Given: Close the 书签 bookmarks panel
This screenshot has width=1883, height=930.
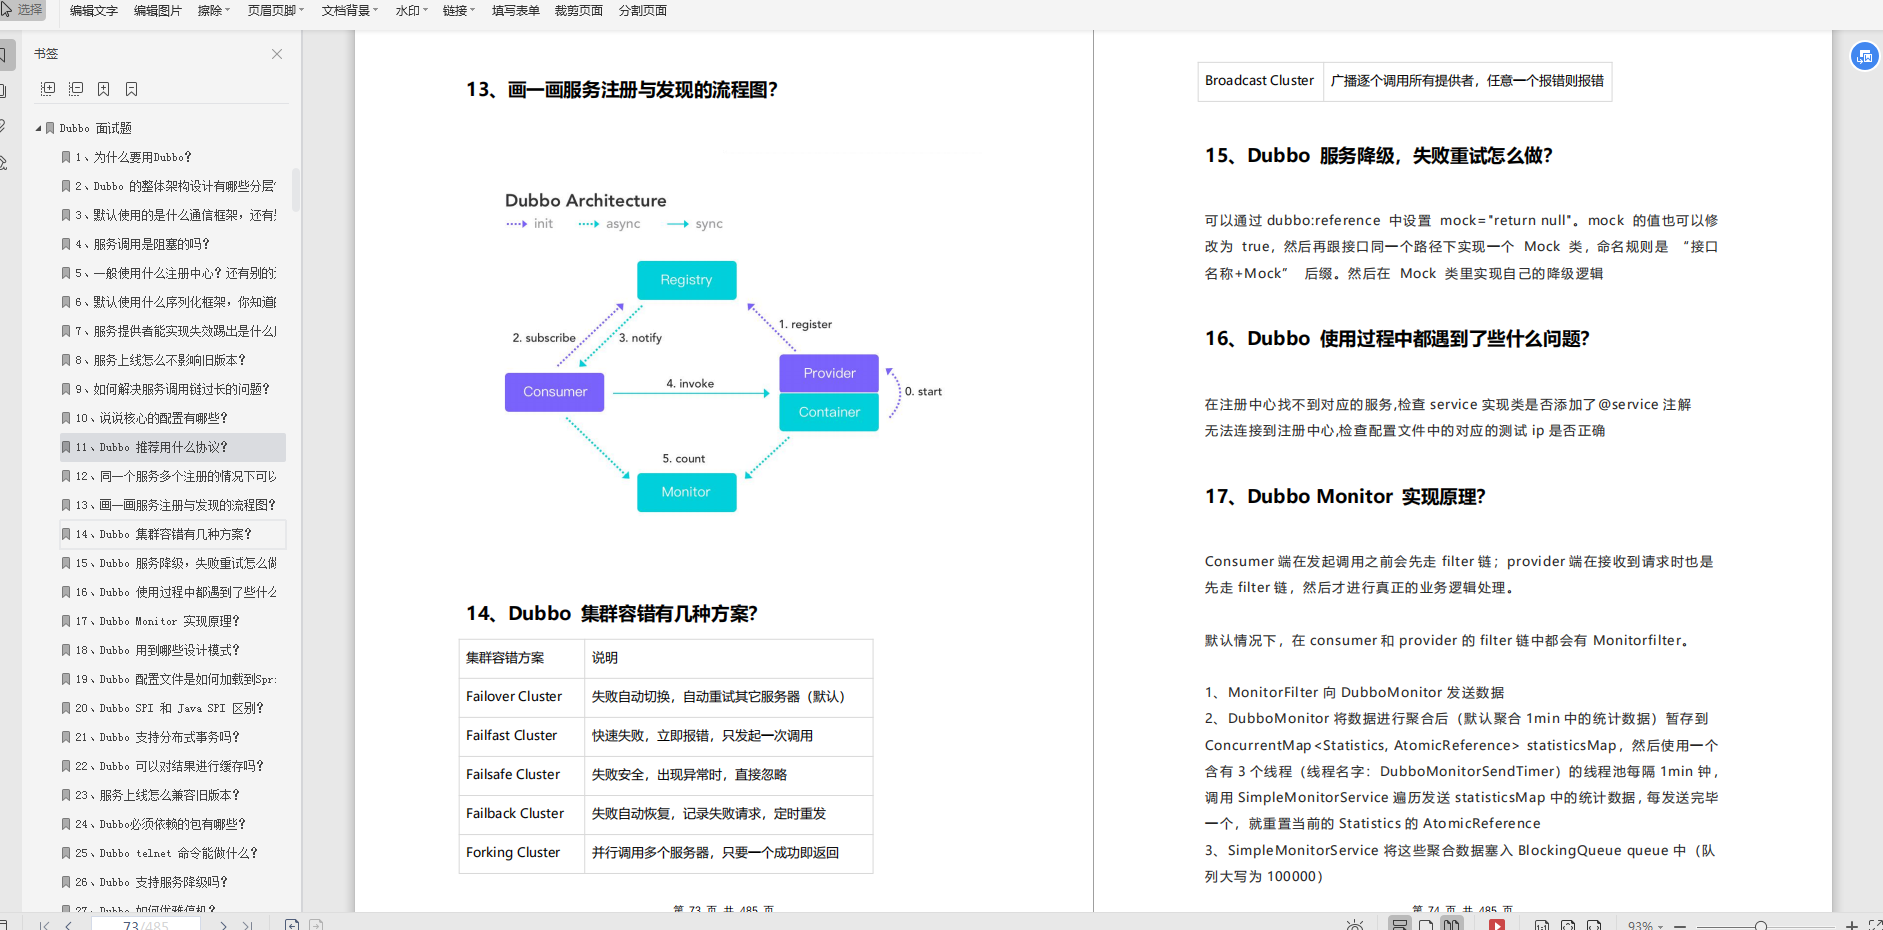Looking at the screenshot, I should (277, 54).
